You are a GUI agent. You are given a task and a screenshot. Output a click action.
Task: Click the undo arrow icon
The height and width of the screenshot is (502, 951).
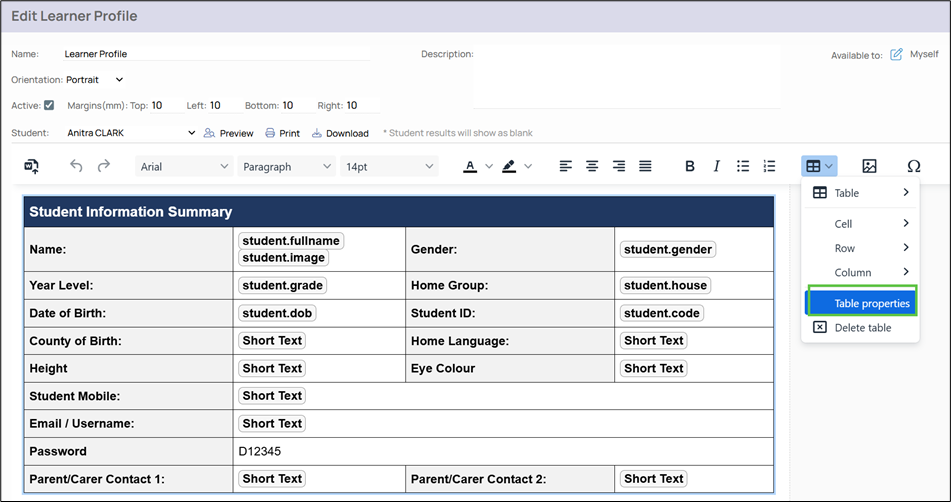tap(76, 166)
